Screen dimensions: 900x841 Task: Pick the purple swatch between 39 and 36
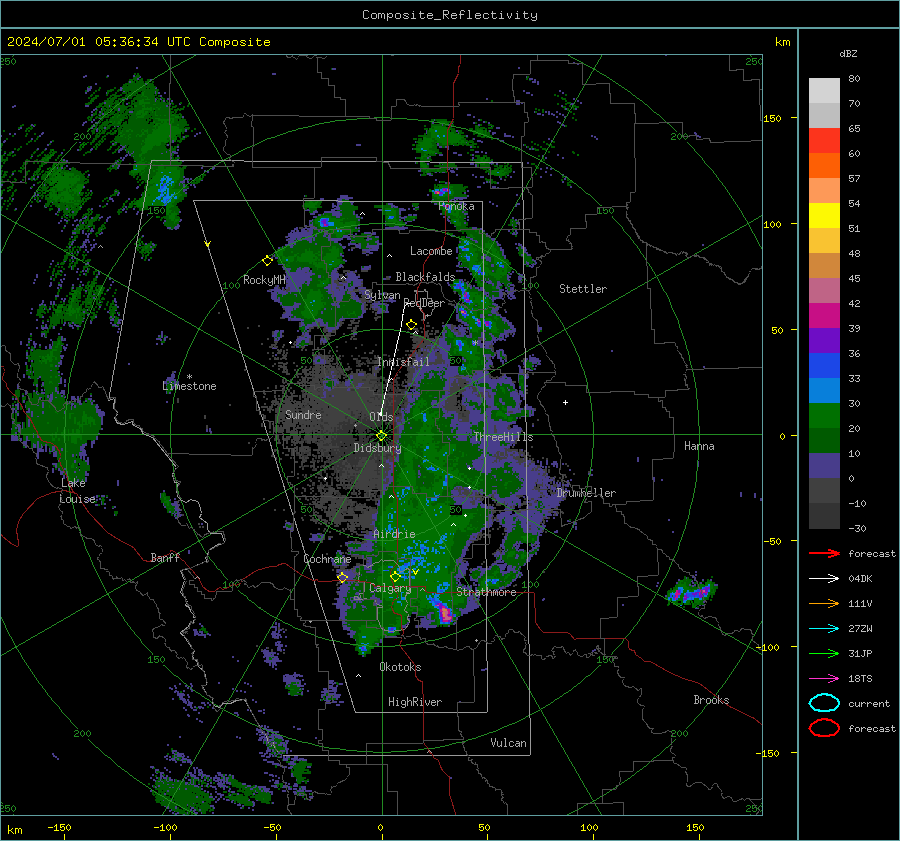point(824,341)
